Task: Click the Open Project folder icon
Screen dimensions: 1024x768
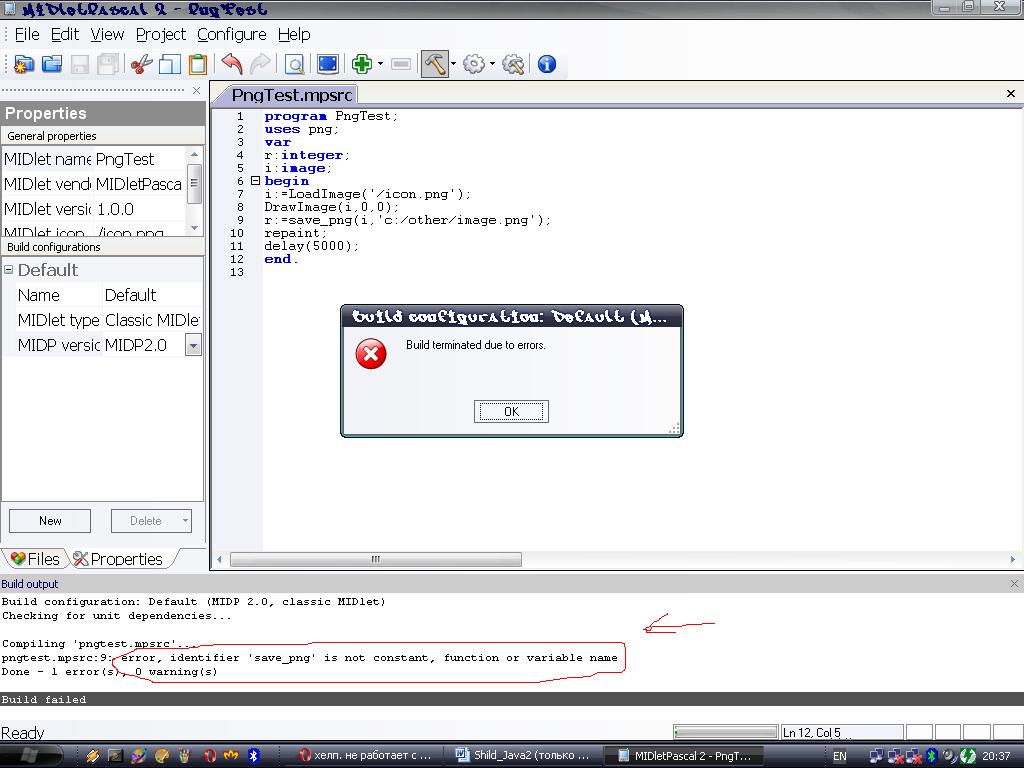Action: click(x=51, y=64)
